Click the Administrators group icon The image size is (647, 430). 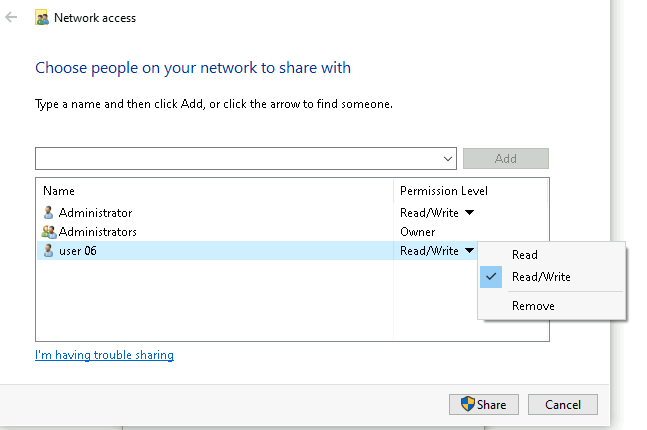click(49, 232)
